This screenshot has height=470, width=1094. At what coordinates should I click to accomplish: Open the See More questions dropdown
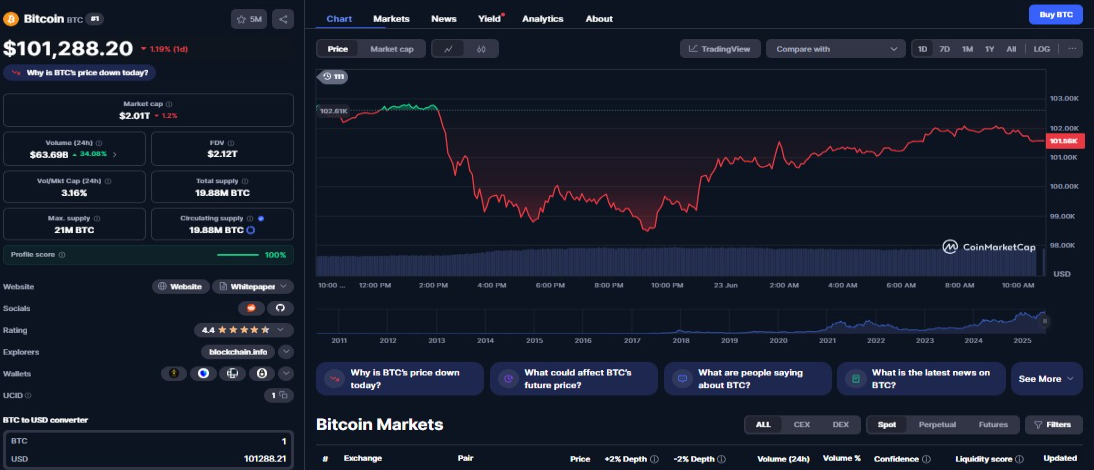click(x=1047, y=379)
